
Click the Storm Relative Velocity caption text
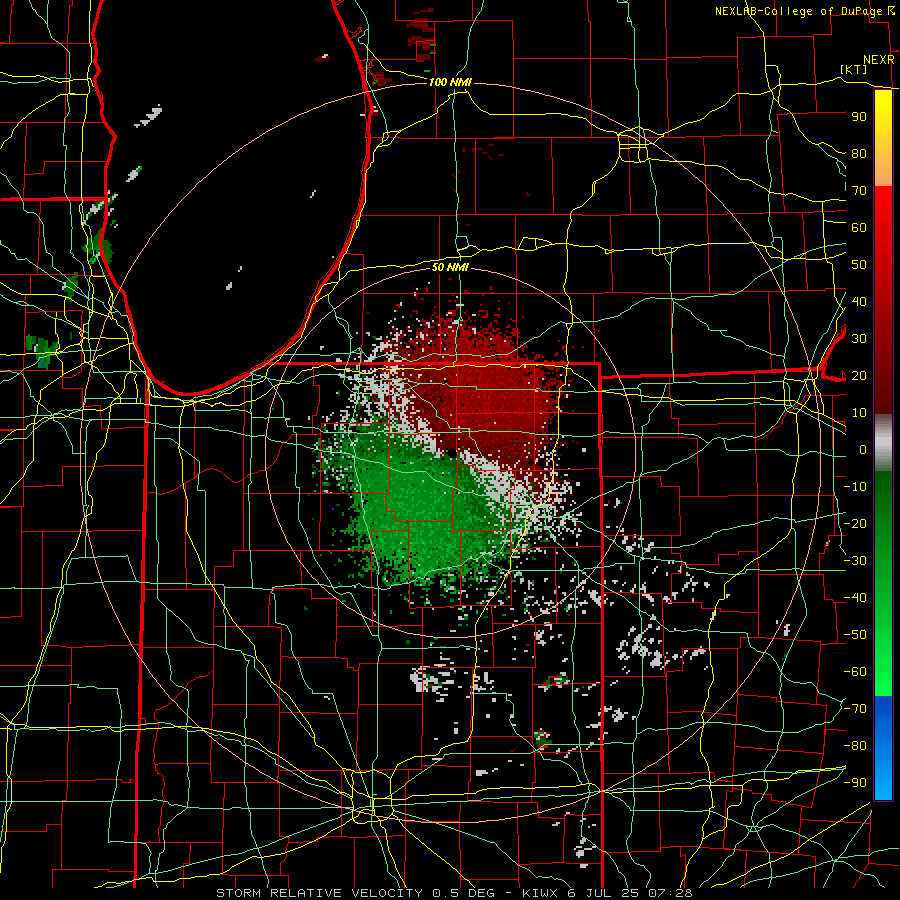click(x=454, y=893)
